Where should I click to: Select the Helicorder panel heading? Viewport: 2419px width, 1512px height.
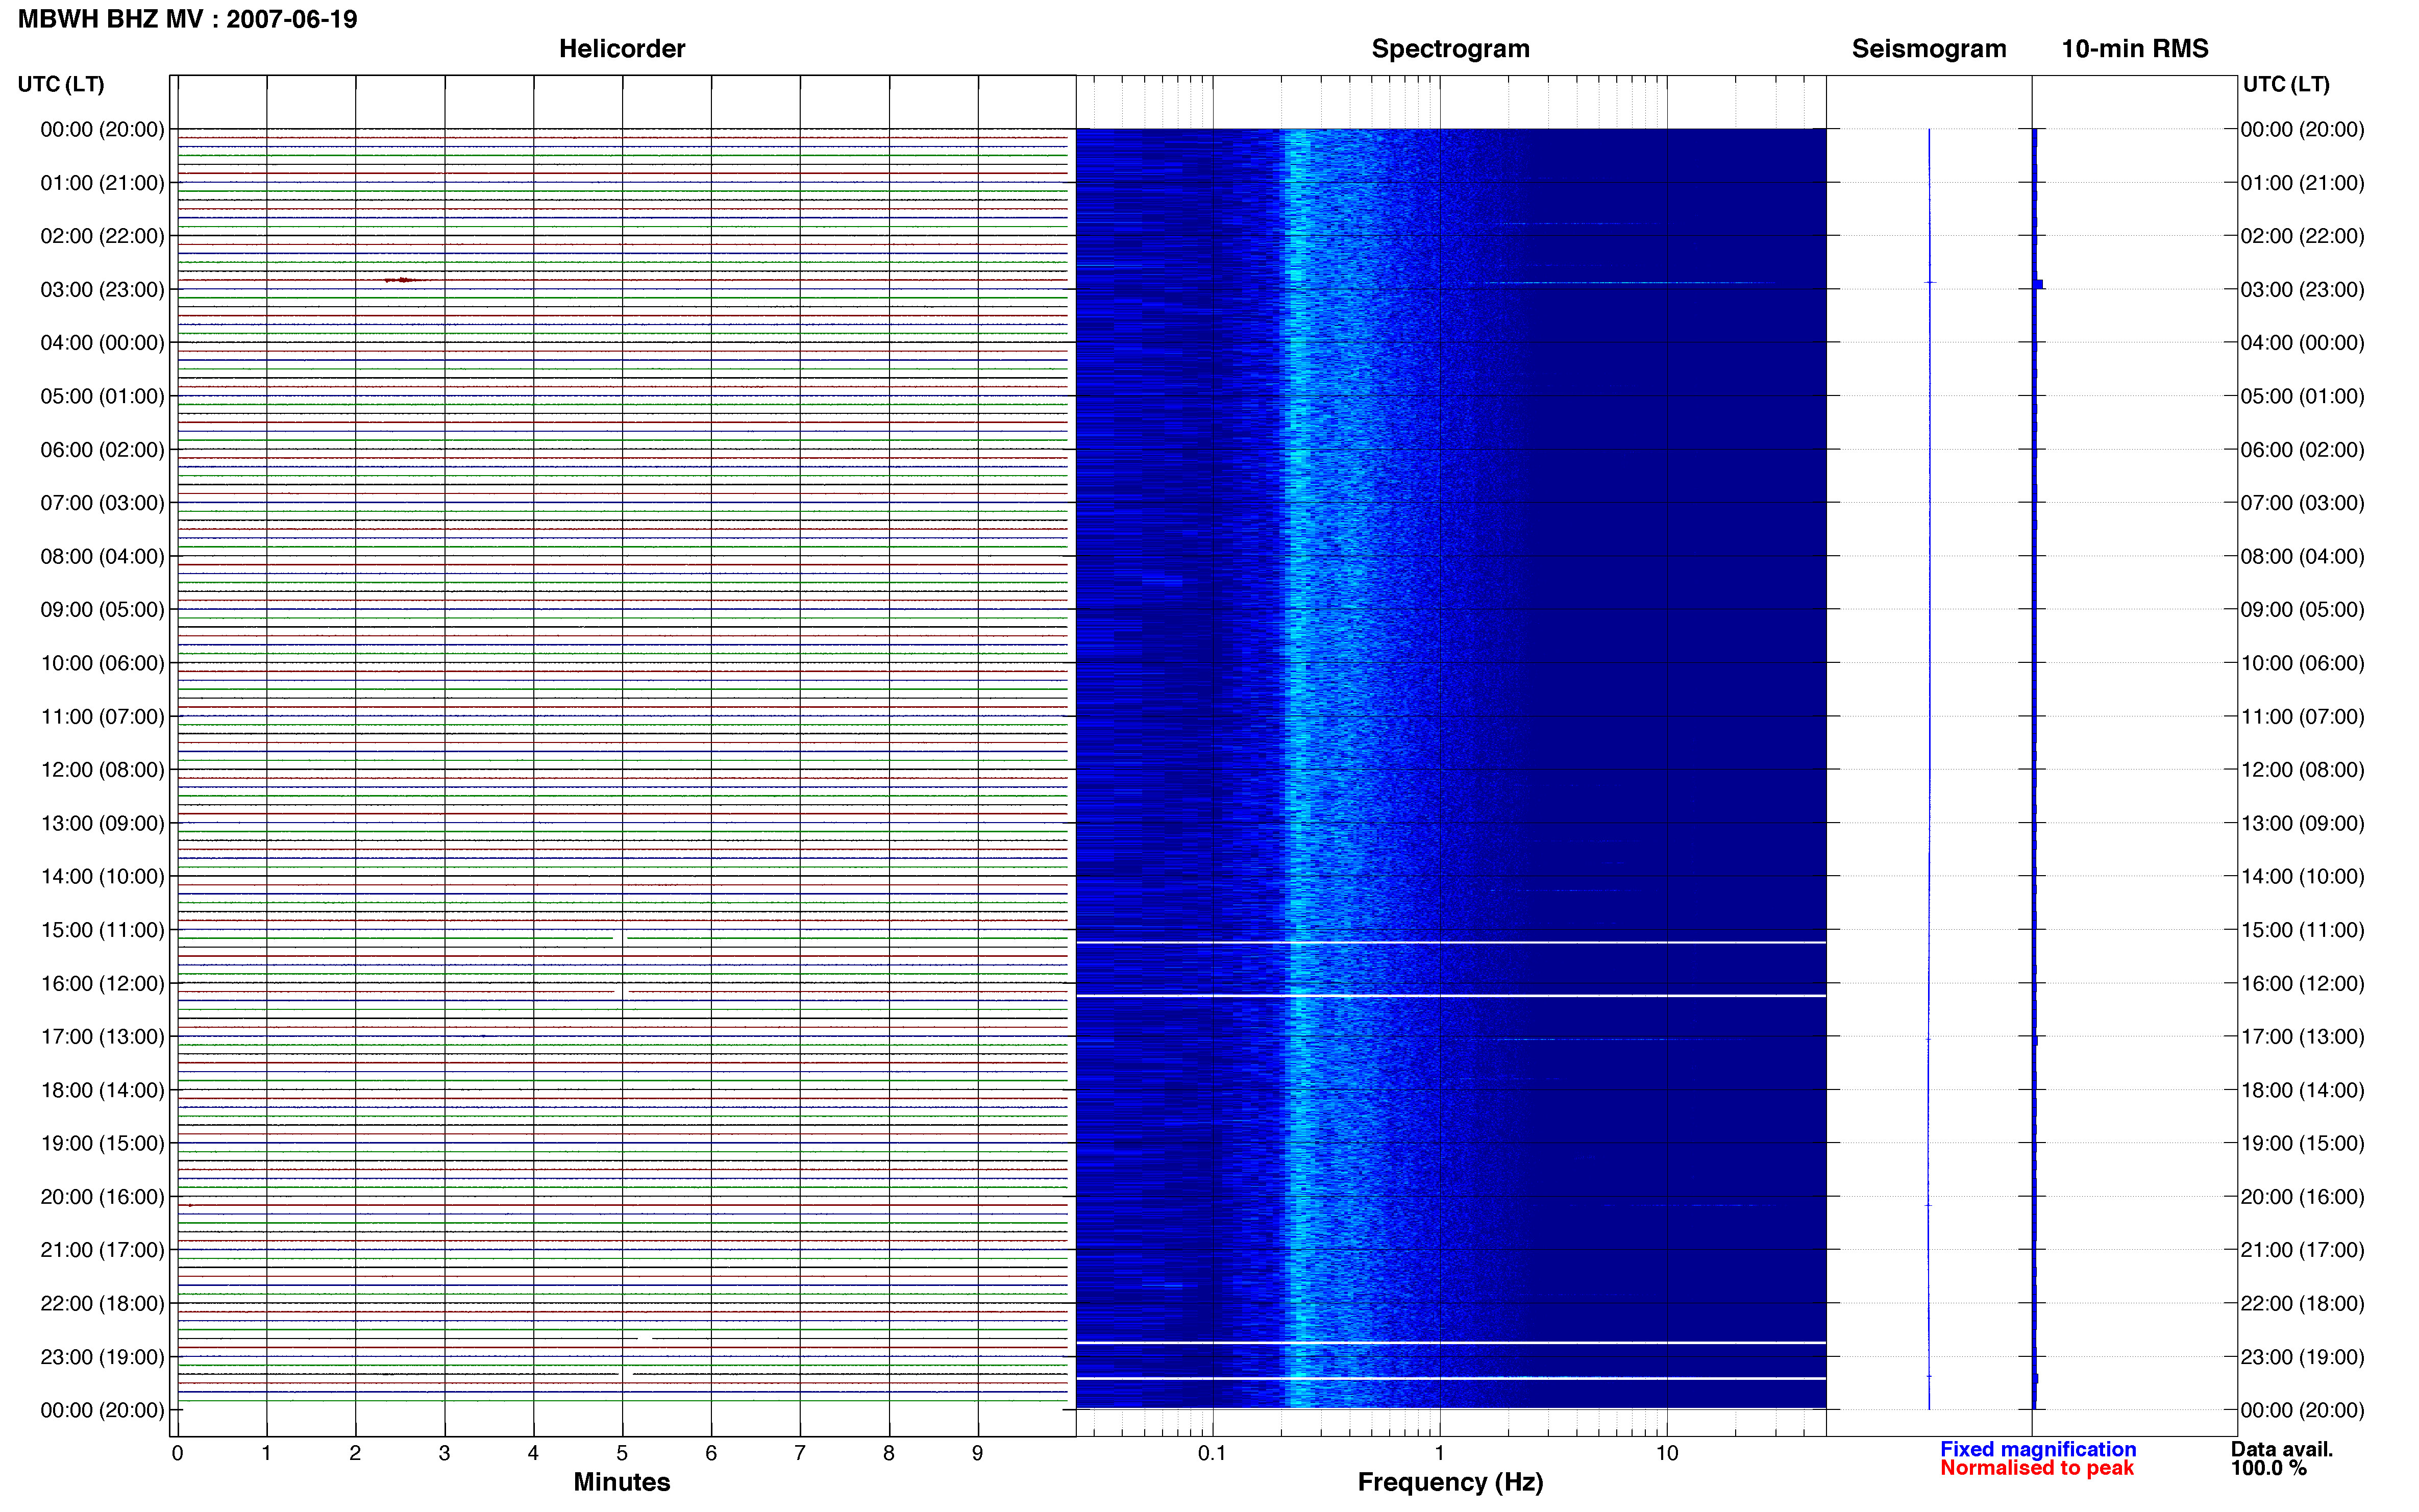[x=621, y=49]
